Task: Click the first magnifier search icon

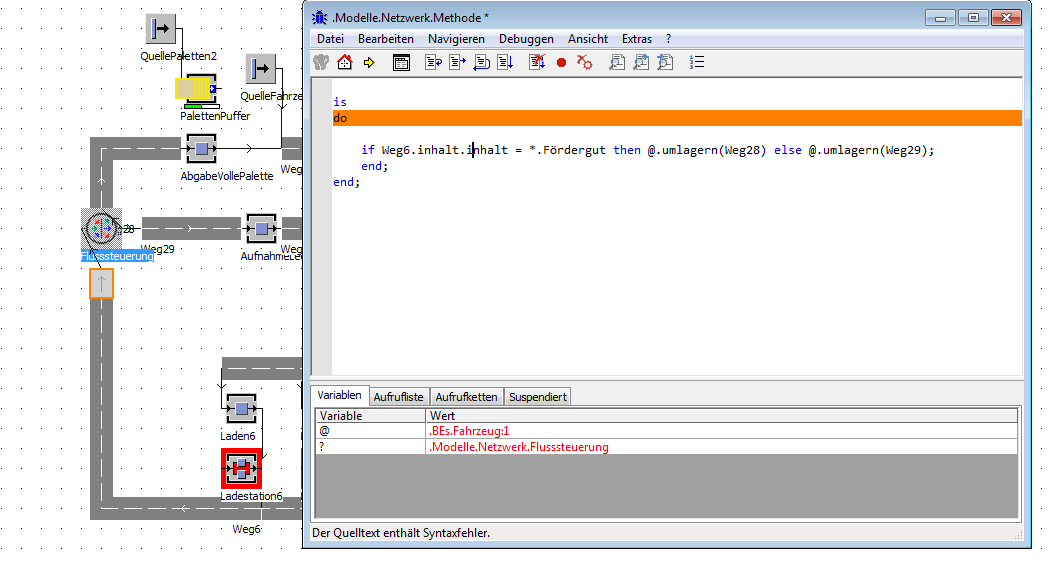Action: [x=617, y=62]
